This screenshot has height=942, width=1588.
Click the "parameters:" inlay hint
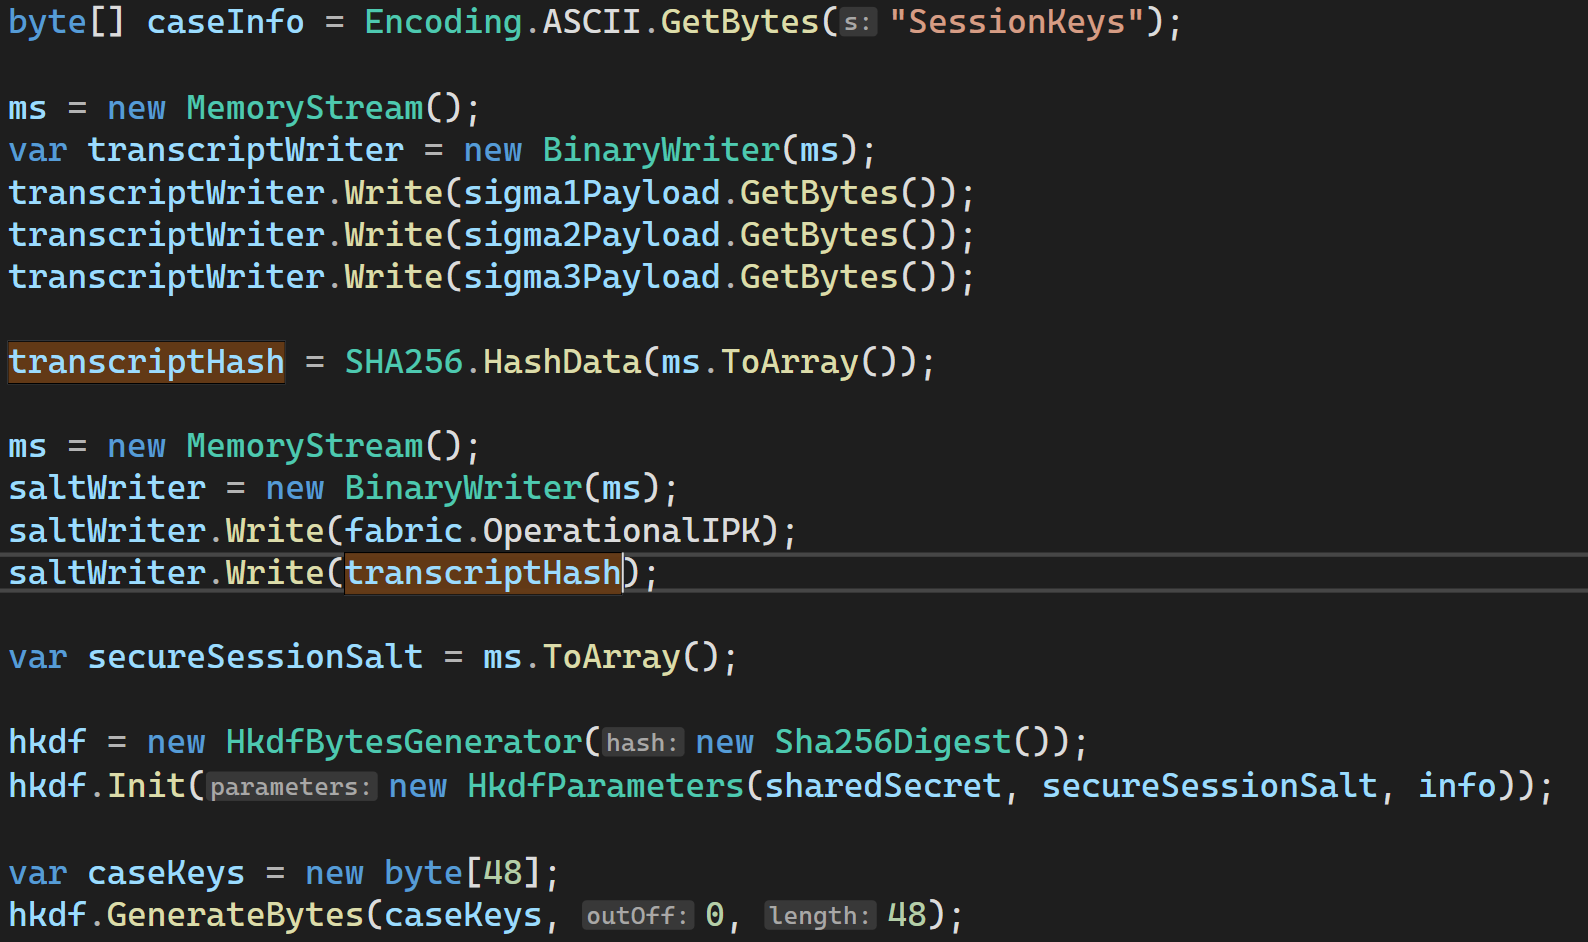coord(291,787)
